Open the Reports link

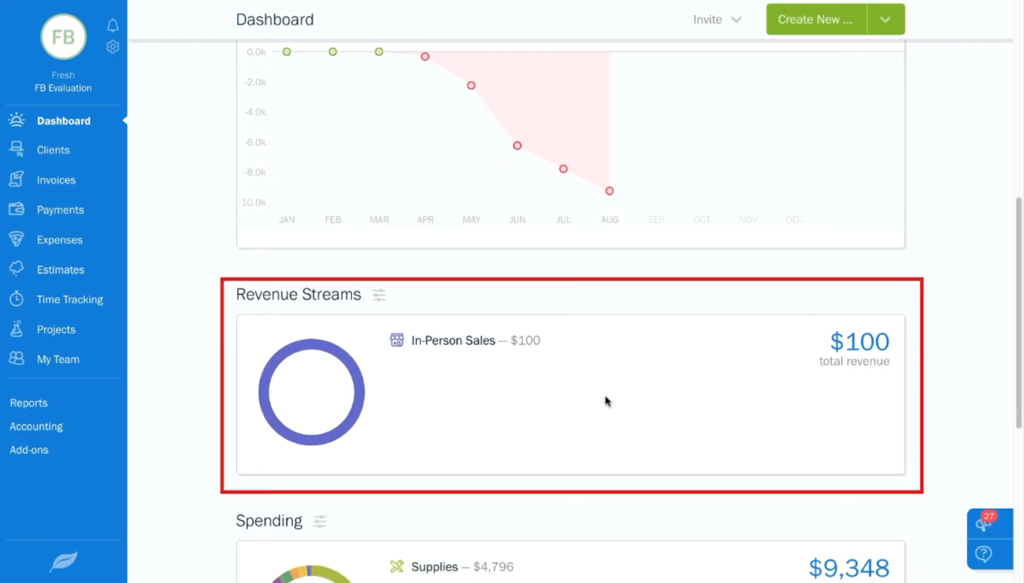[x=28, y=402]
